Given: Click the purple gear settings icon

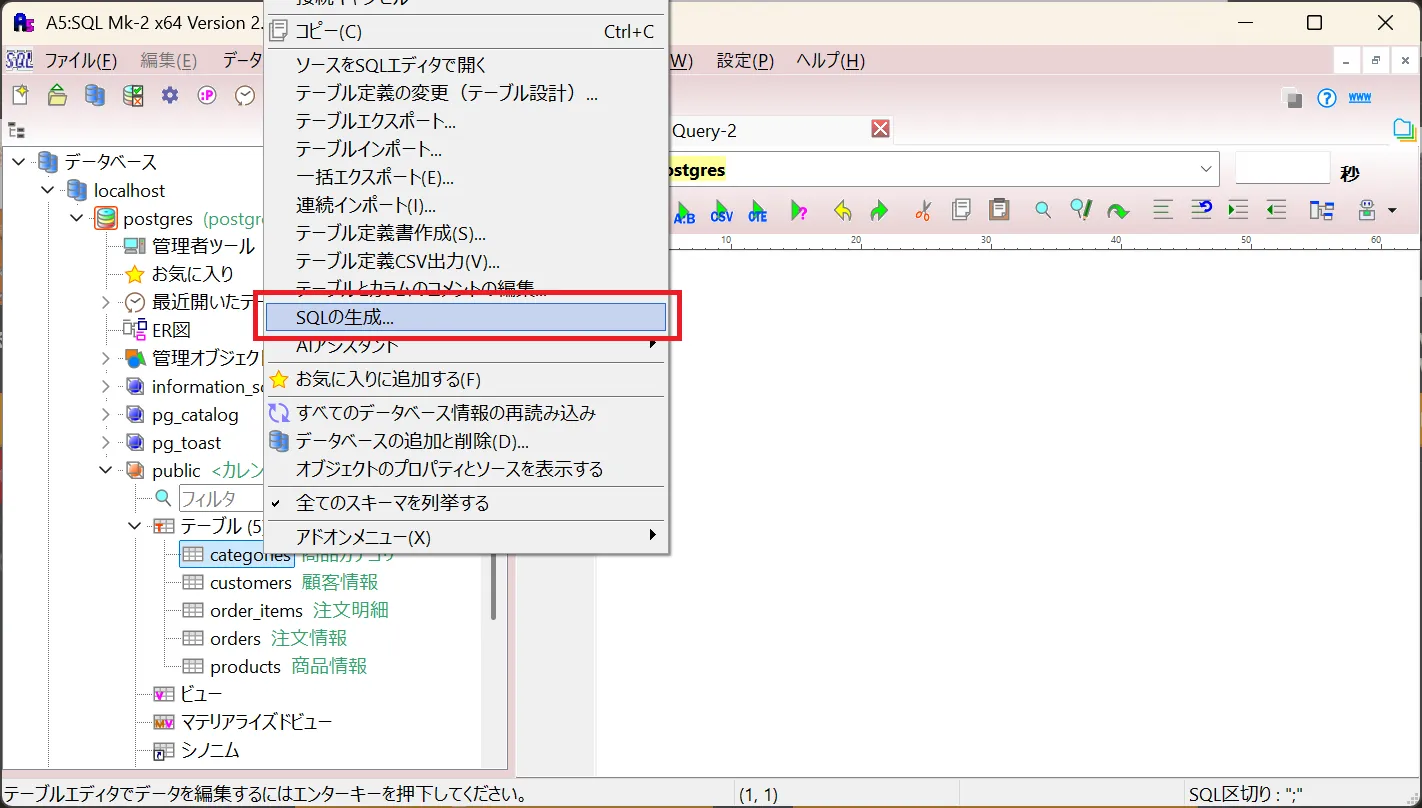Looking at the screenshot, I should 170,95.
